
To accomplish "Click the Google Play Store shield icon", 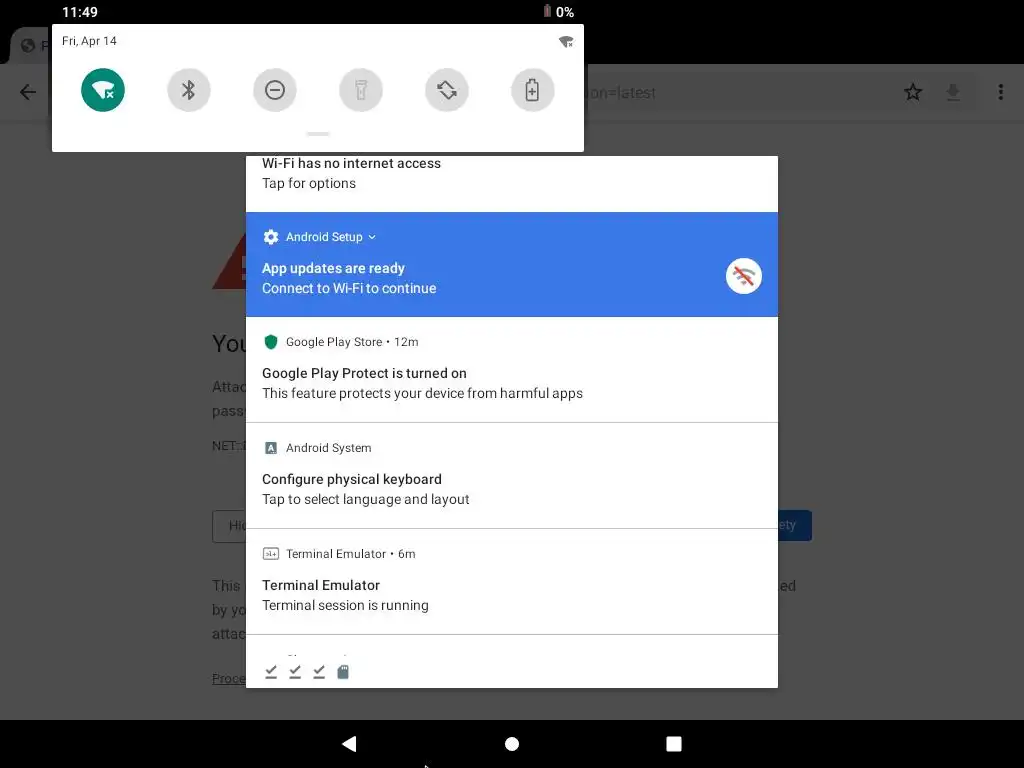I will coord(270,342).
